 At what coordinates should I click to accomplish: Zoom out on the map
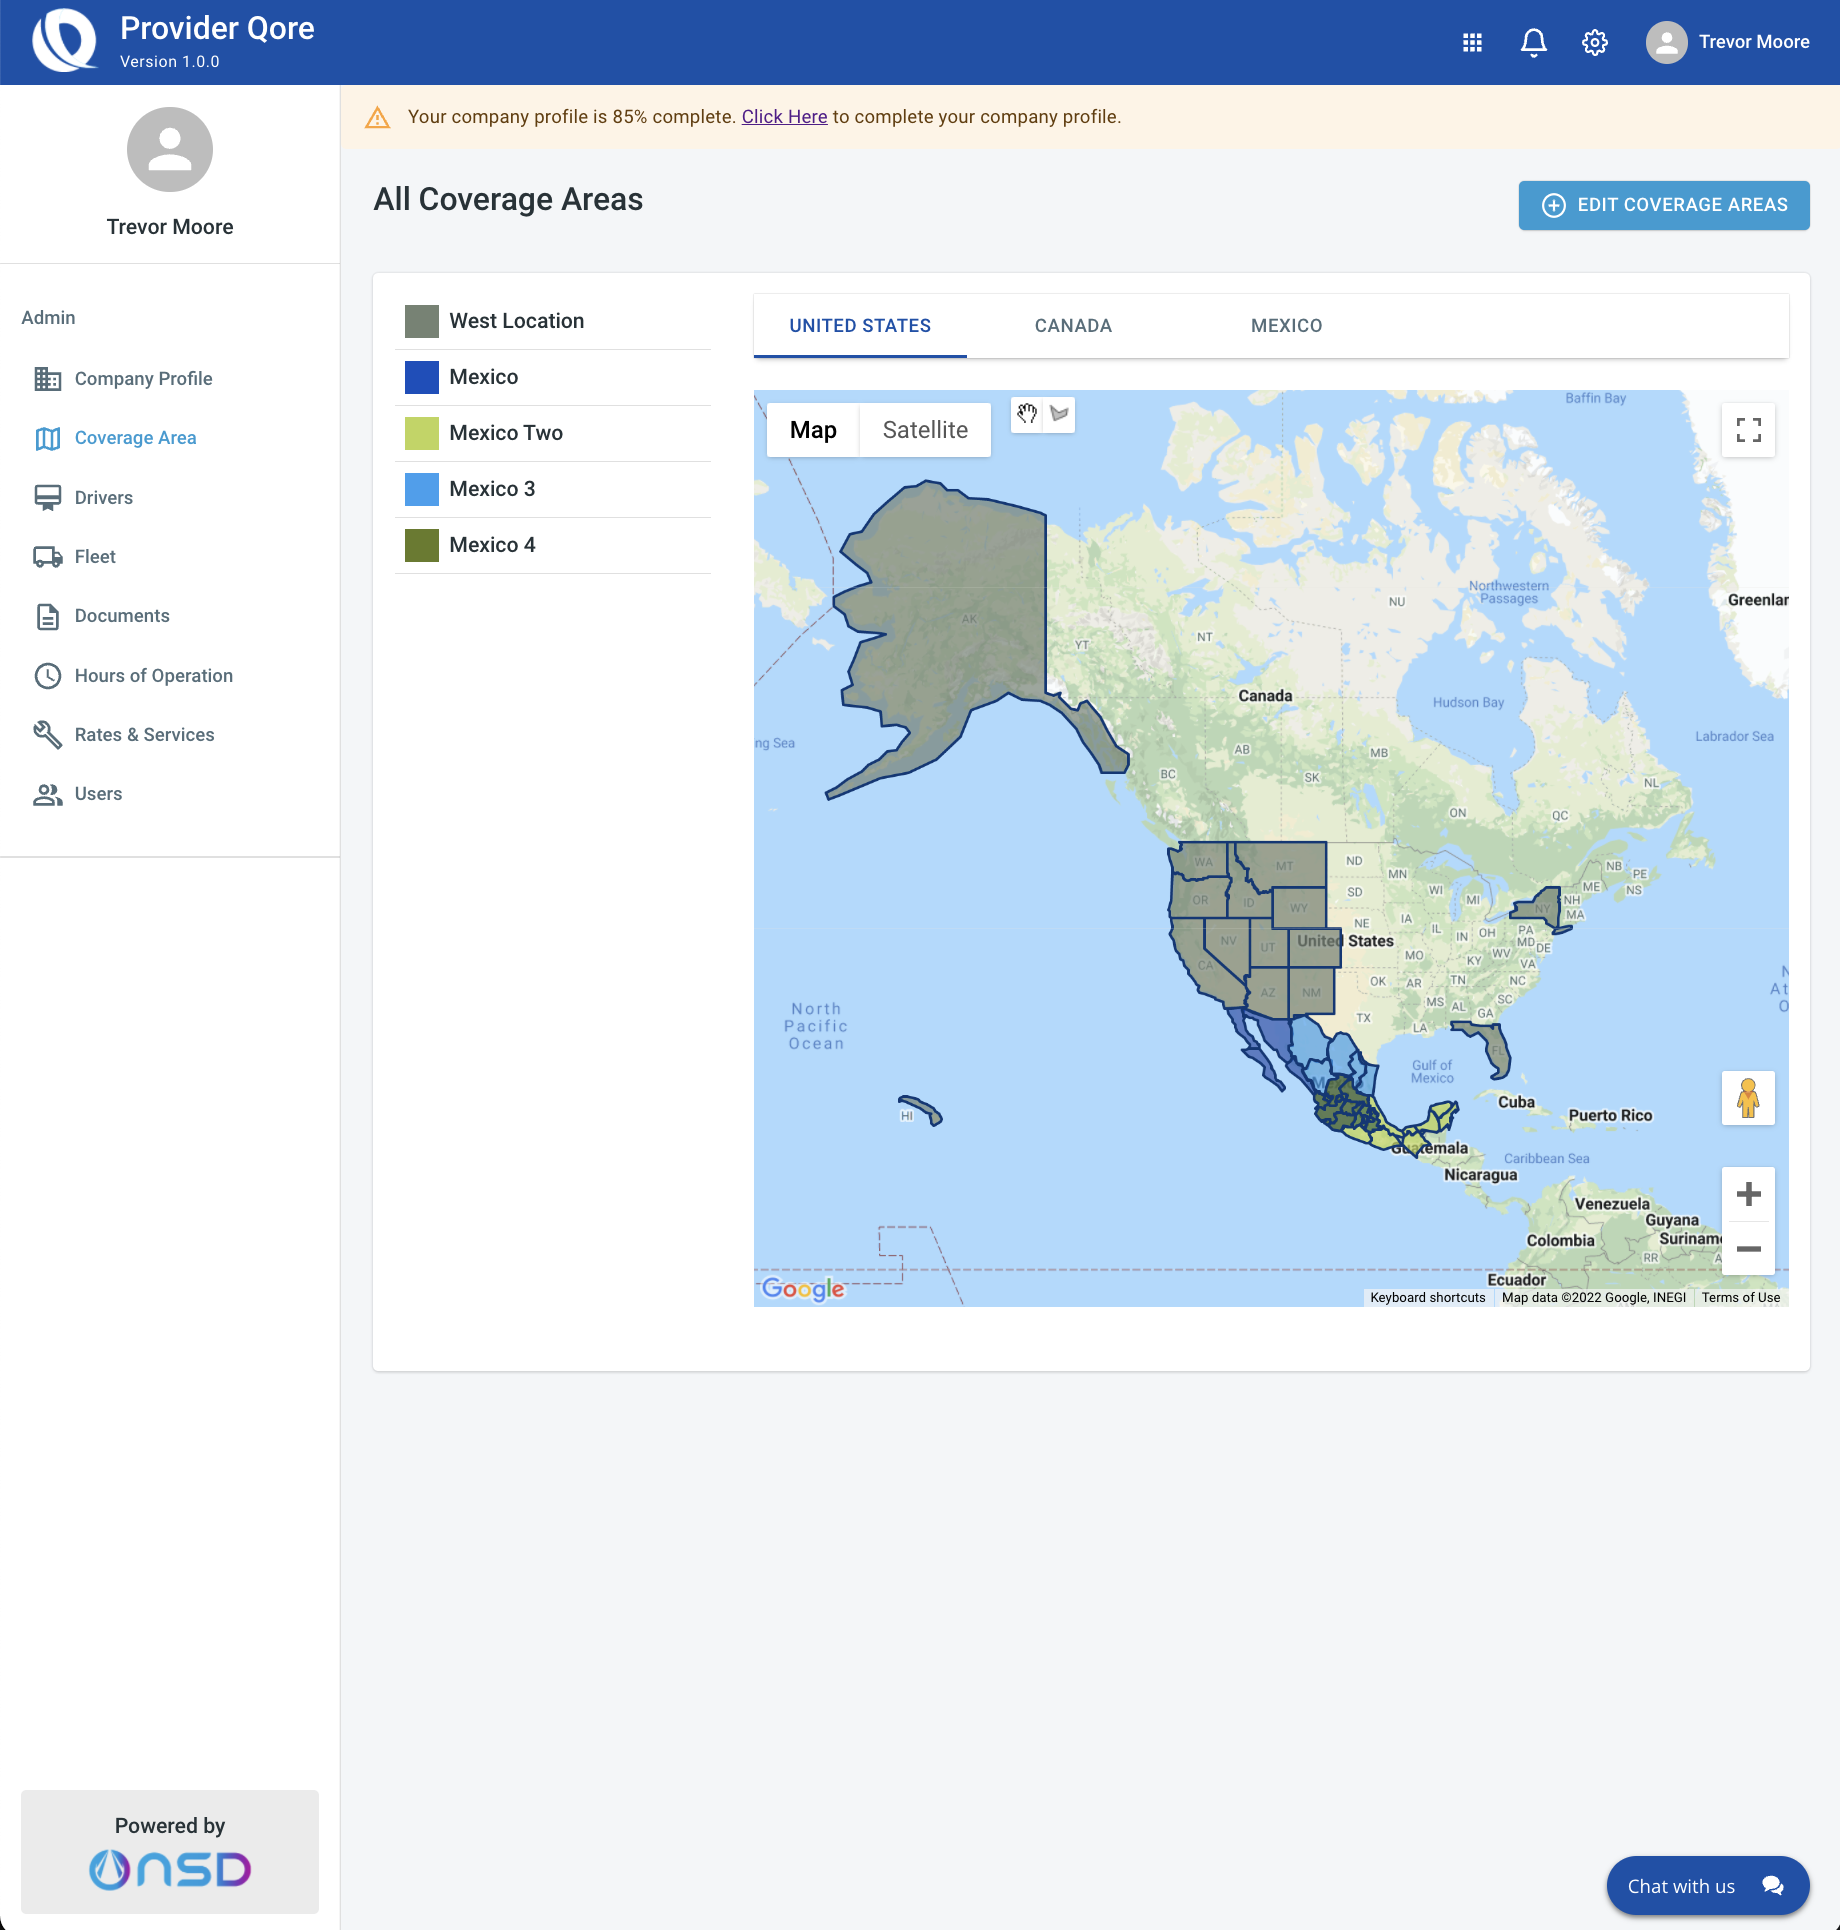[1748, 1248]
